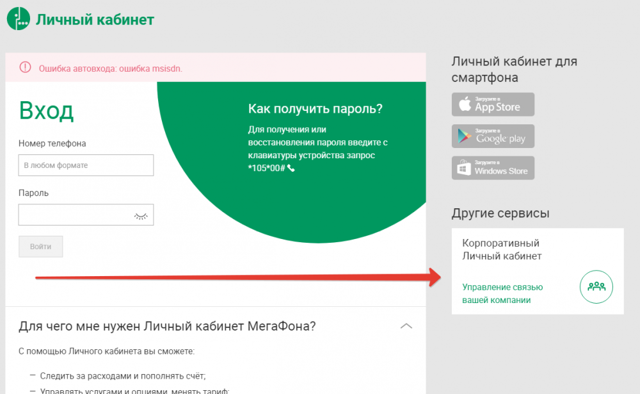Open the Windows Store download badge
Screen dimensions: 640x394
pos(493,168)
